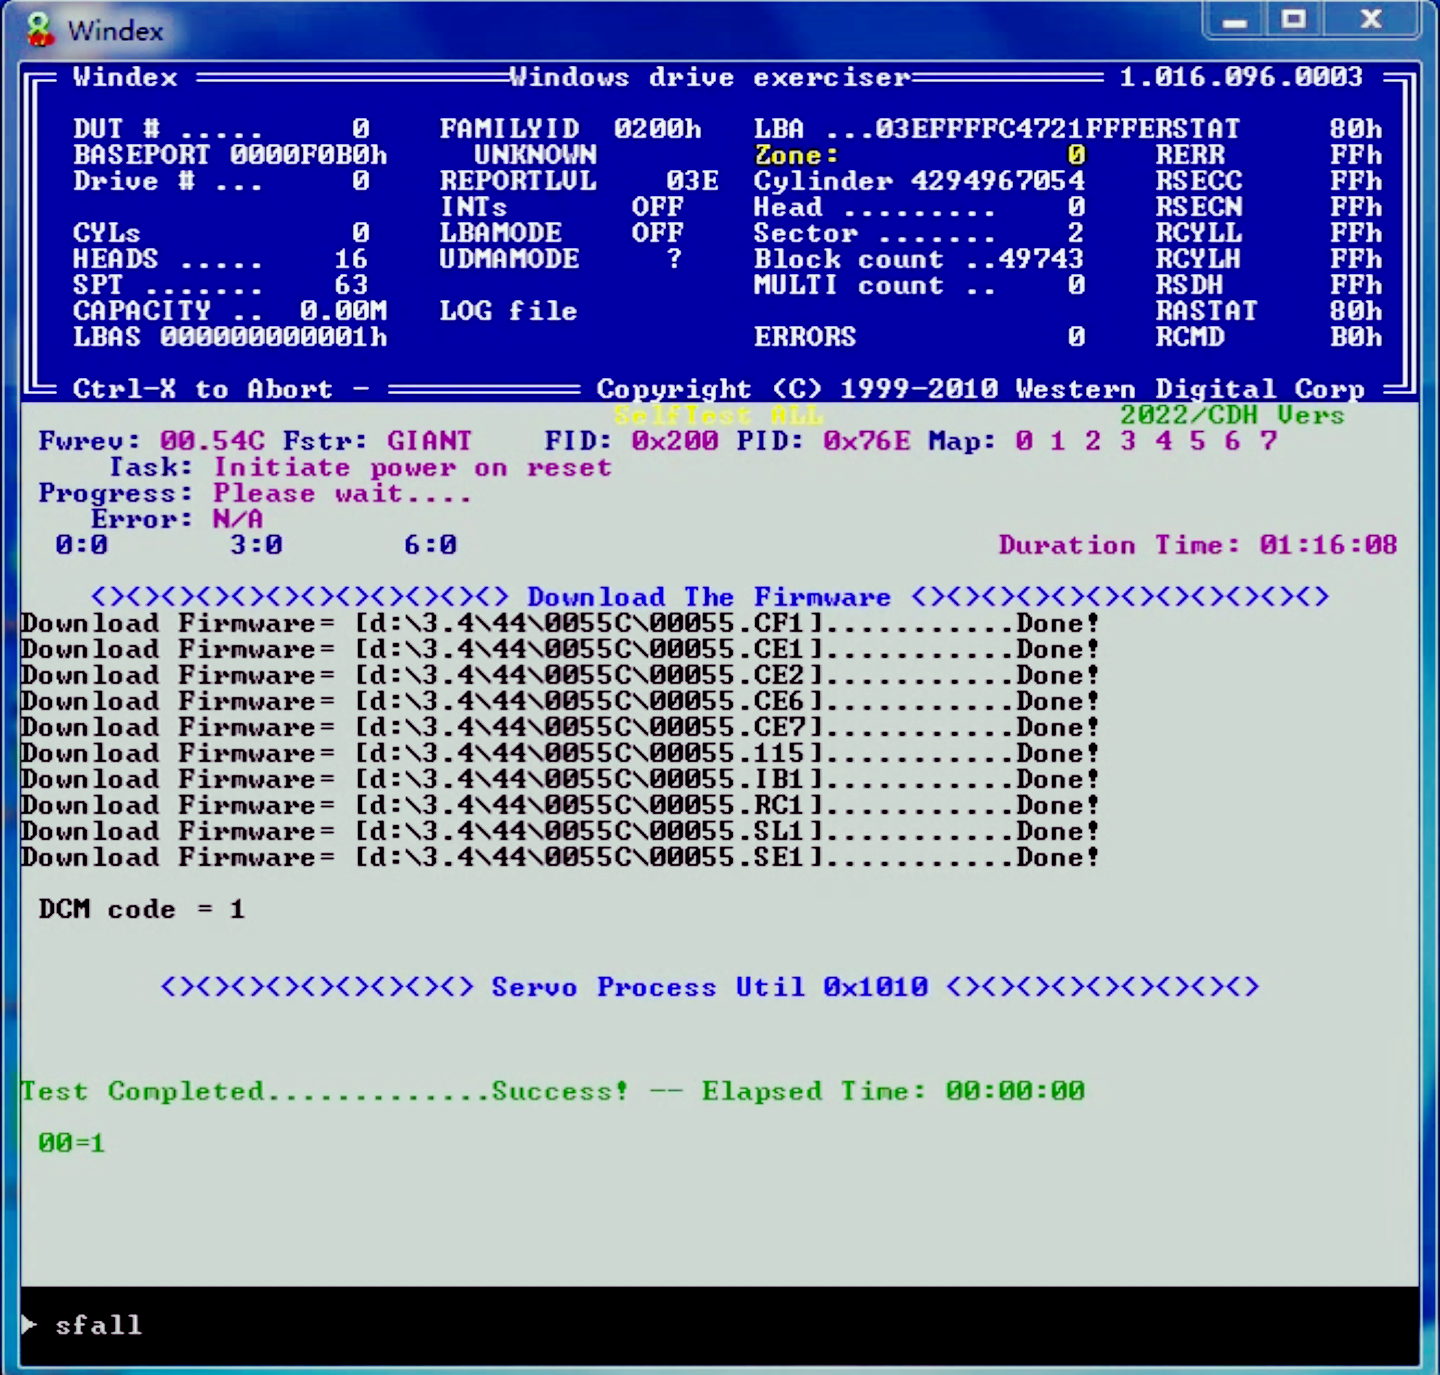Click the INTs OFF value

click(657, 207)
